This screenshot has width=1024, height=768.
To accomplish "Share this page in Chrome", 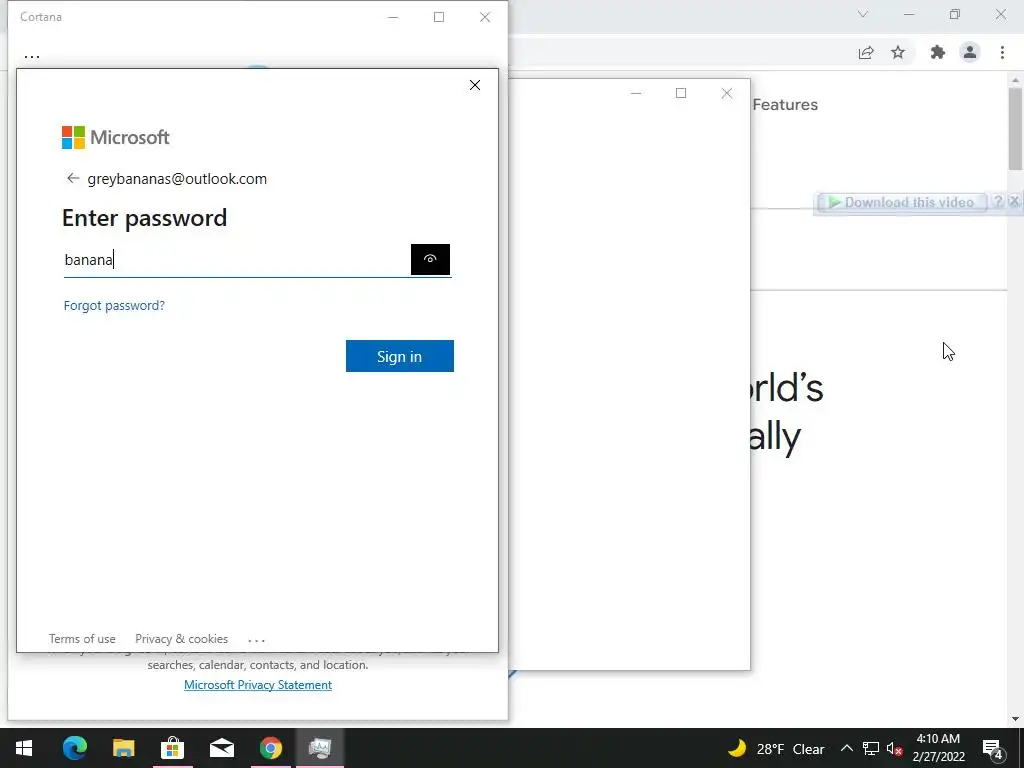I will click(x=866, y=52).
